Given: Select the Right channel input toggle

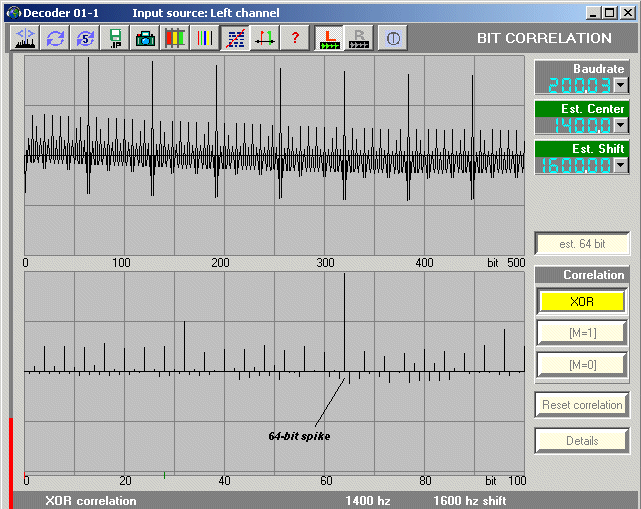Looking at the screenshot, I should point(359,38).
